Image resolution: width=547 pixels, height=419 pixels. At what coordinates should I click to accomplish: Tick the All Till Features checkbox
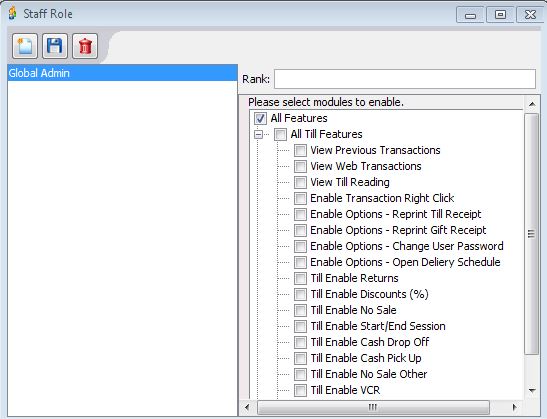coord(280,134)
